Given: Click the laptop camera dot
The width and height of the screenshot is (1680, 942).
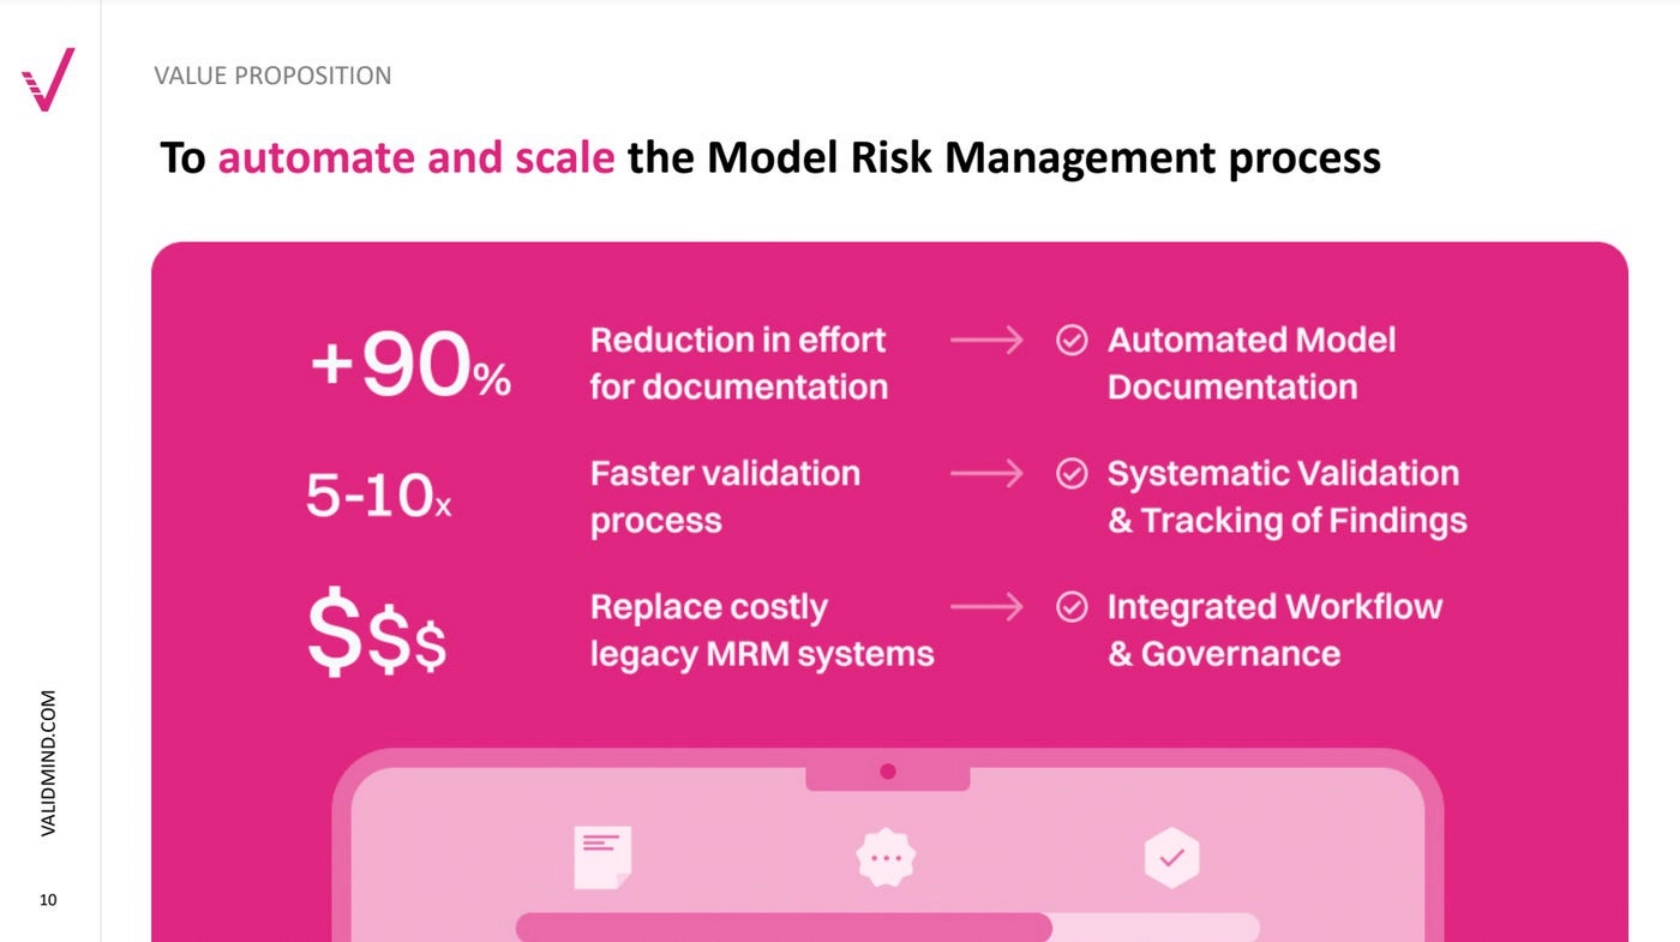Looking at the screenshot, I should (x=888, y=771).
